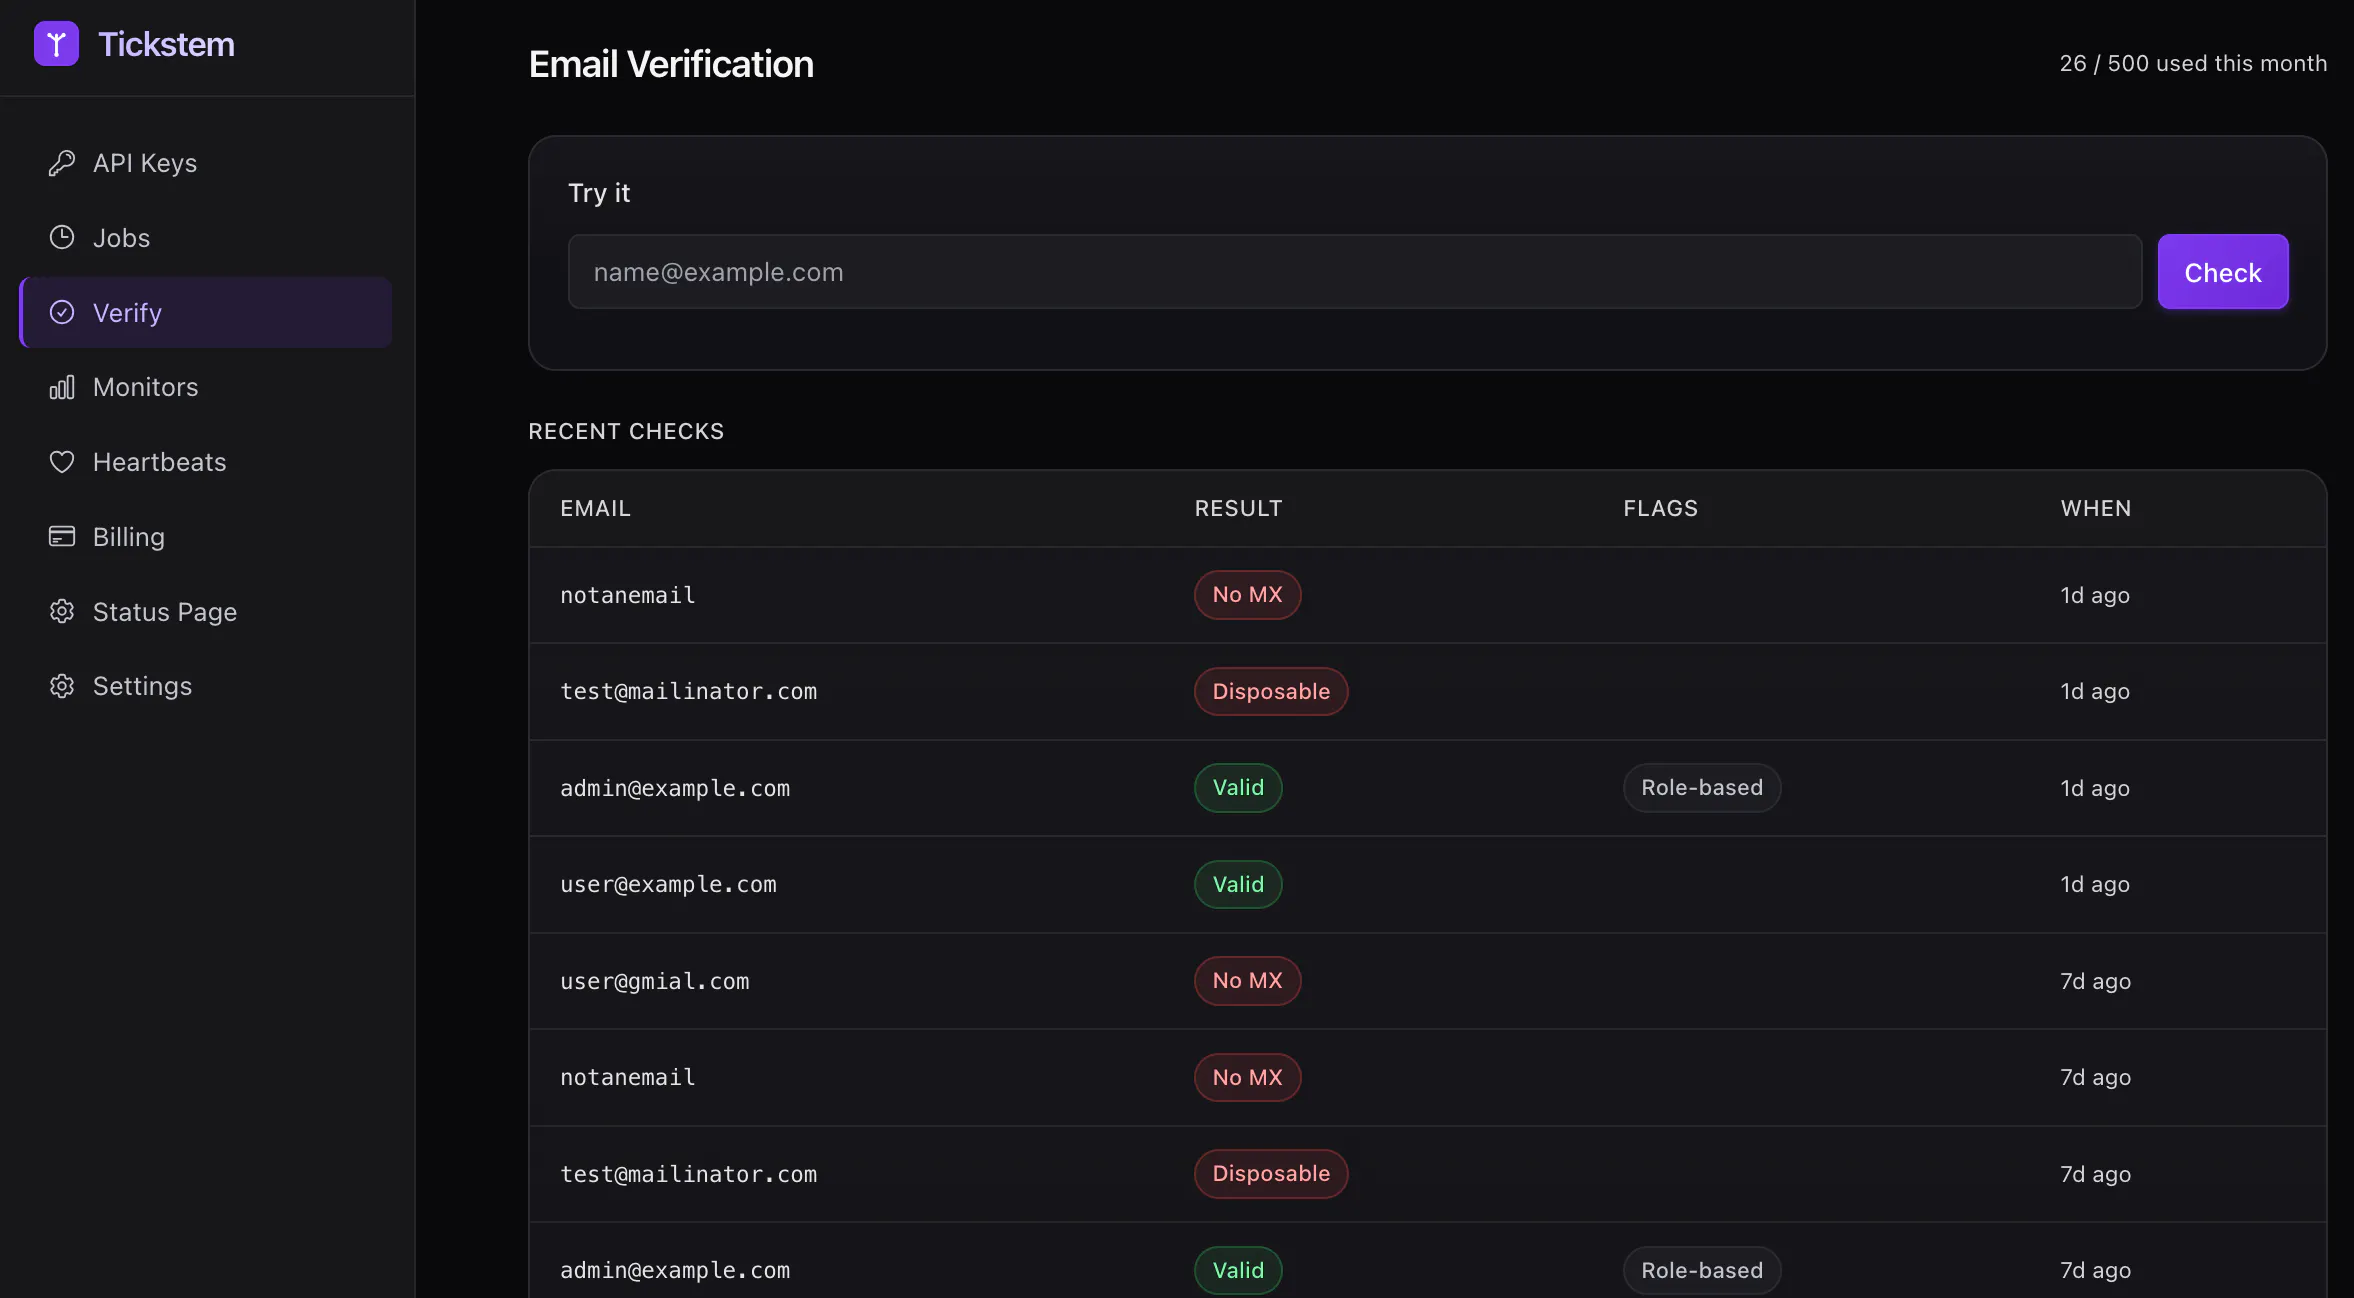Click No MX badge for 1d ago notanemail

click(1247, 595)
